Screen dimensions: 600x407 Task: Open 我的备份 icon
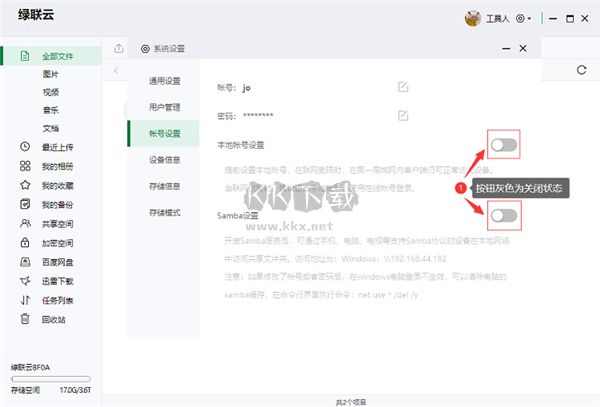(x=25, y=204)
